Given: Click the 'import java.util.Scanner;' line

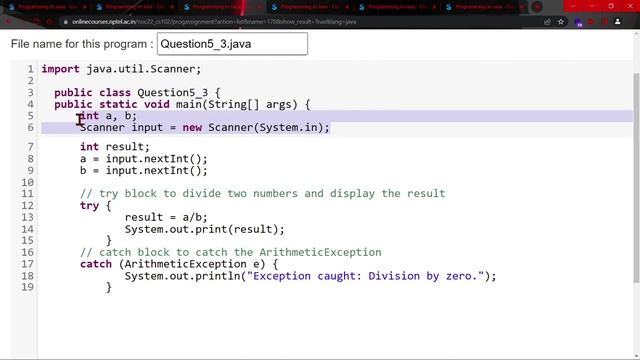Looking at the screenshot, I should point(121,69).
